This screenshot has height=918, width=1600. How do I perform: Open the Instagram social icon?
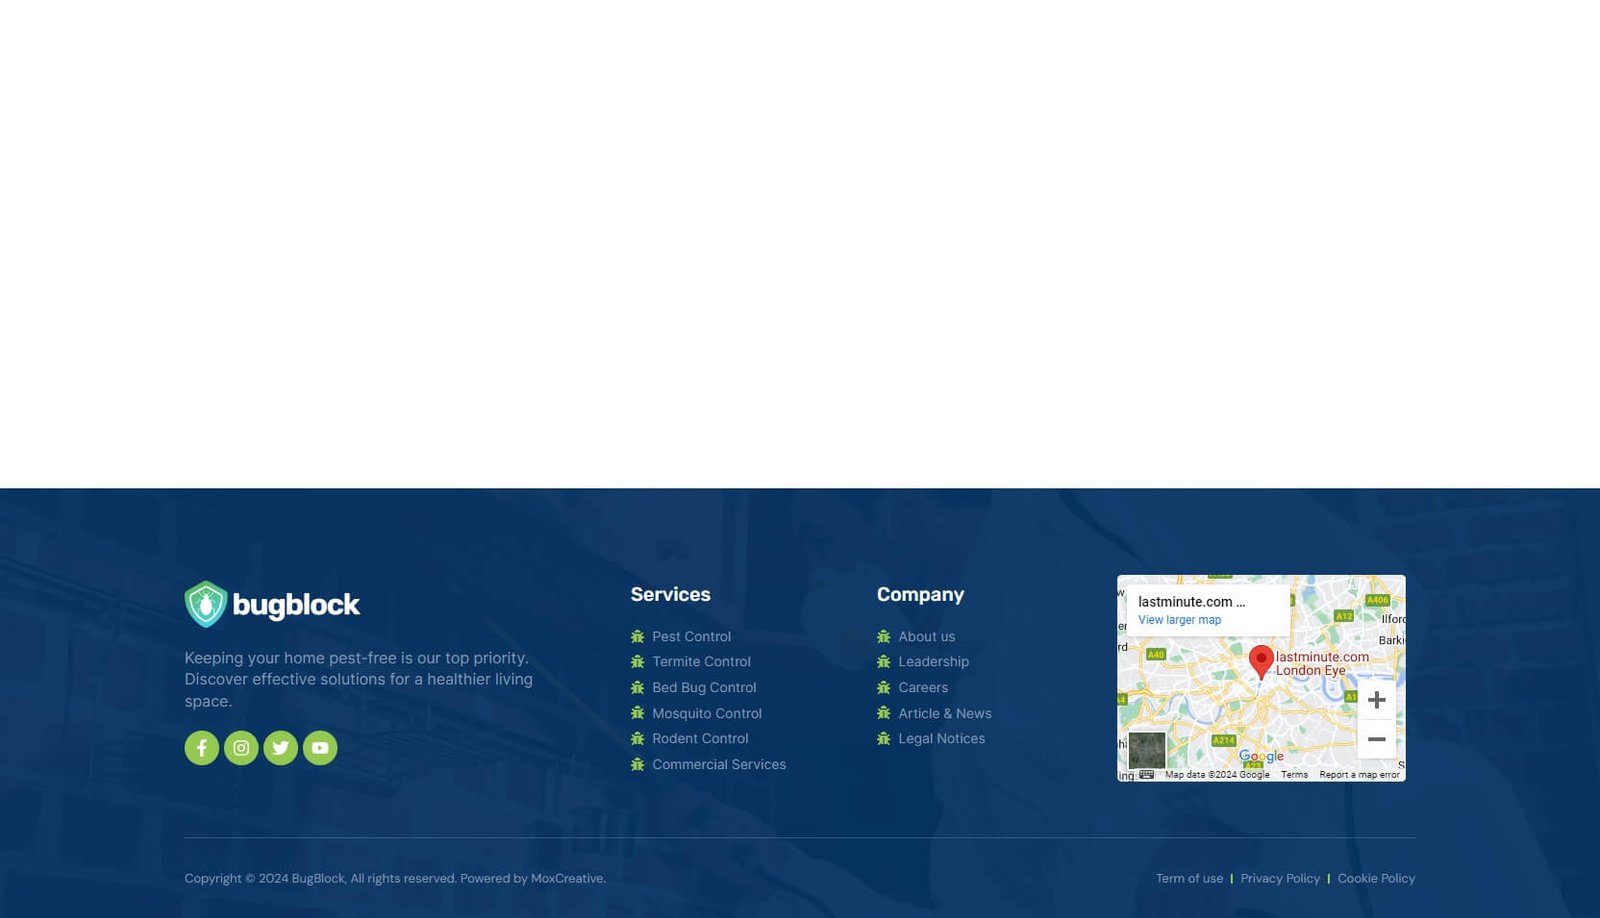(x=241, y=748)
